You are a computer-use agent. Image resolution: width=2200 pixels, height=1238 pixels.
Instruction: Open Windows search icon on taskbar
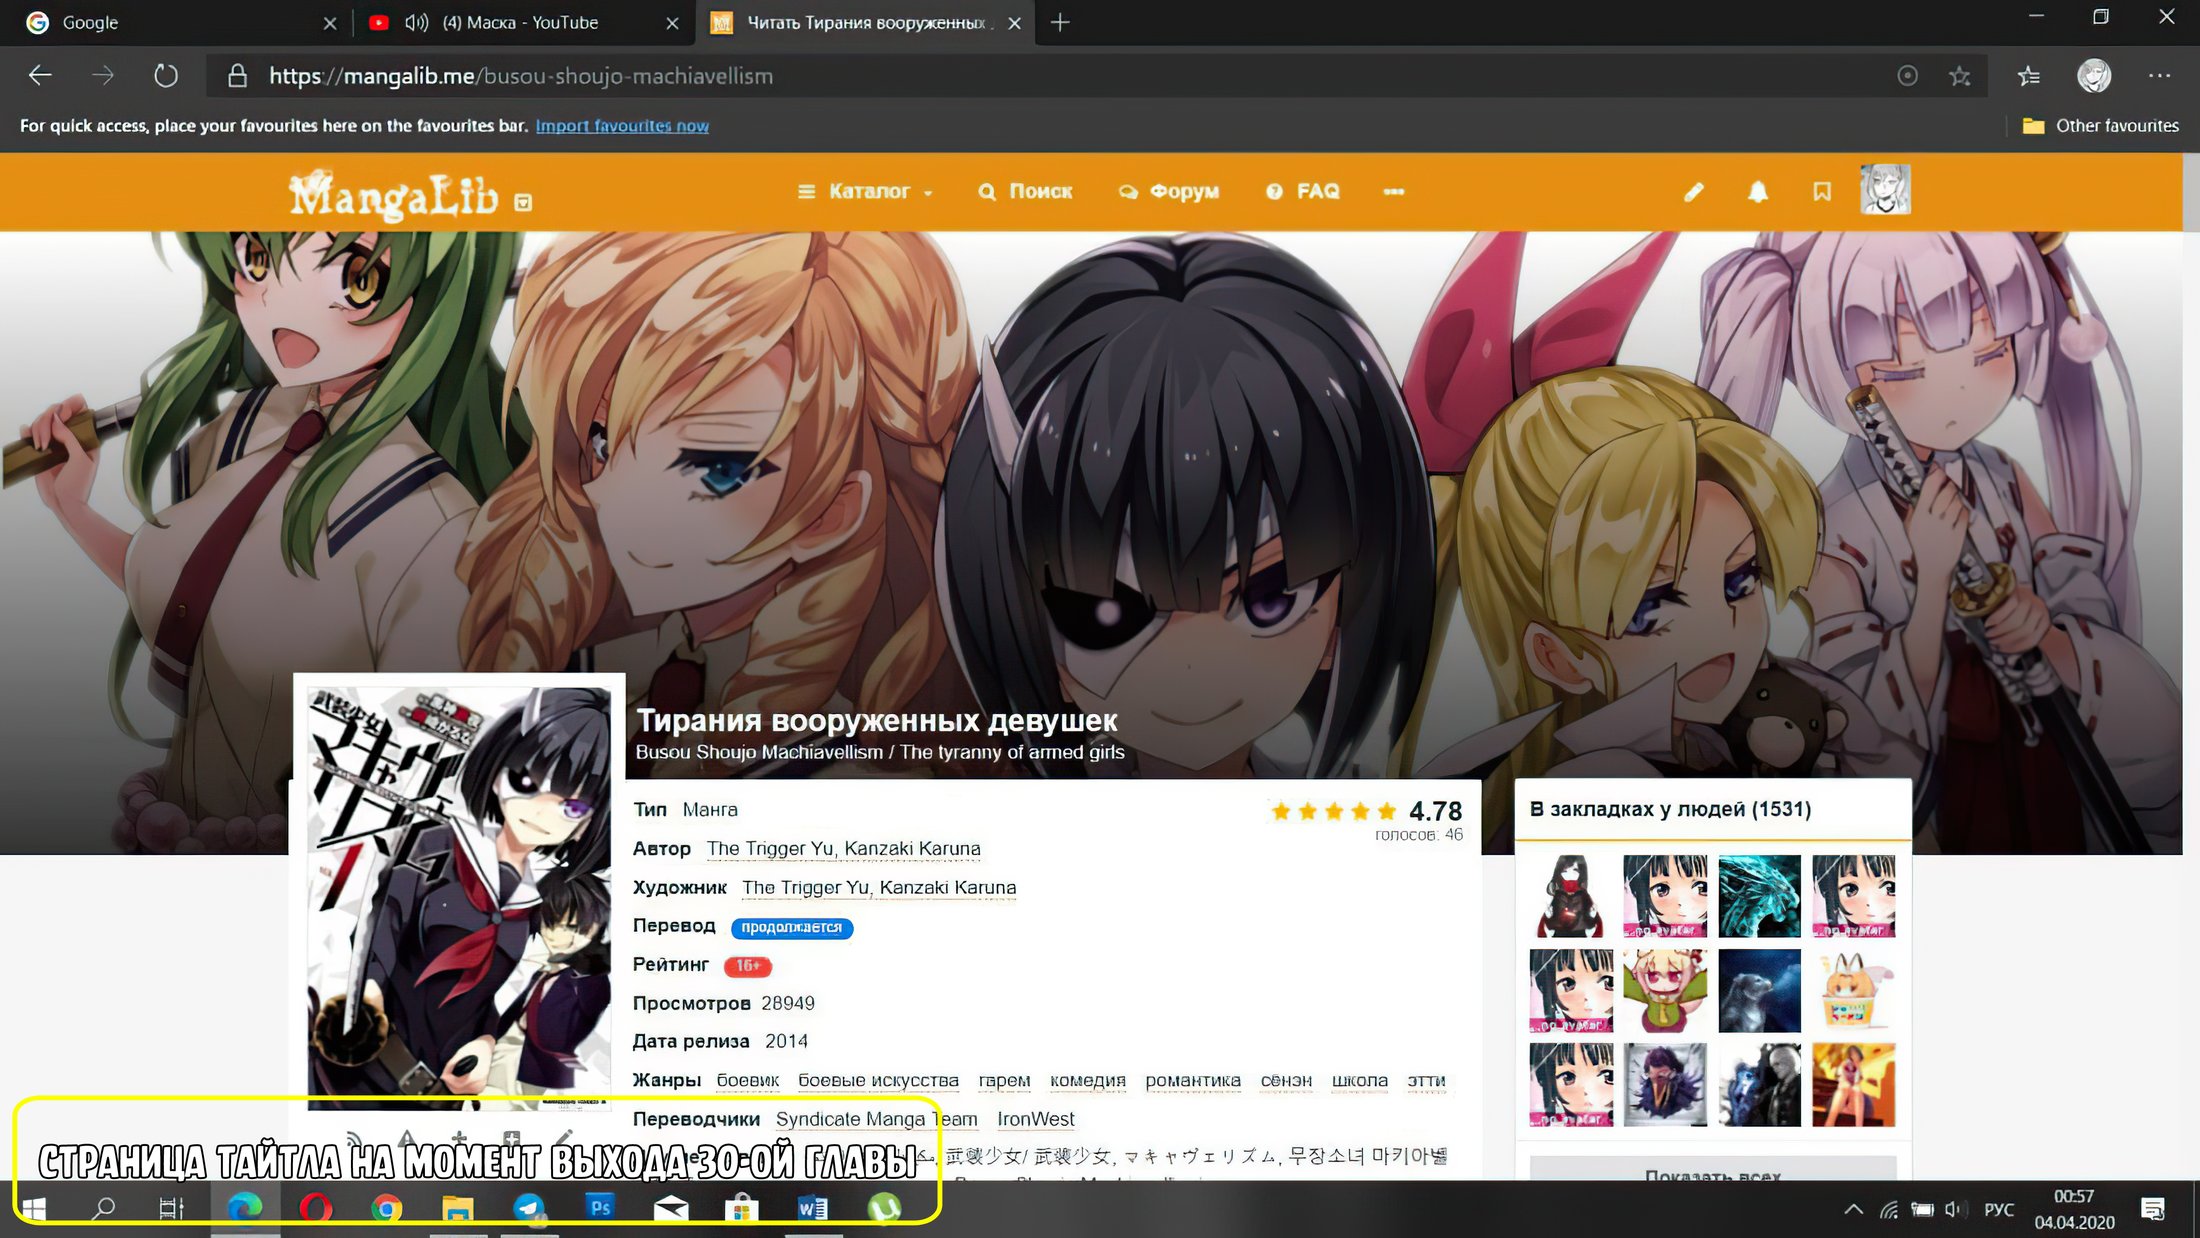(x=103, y=1209)
